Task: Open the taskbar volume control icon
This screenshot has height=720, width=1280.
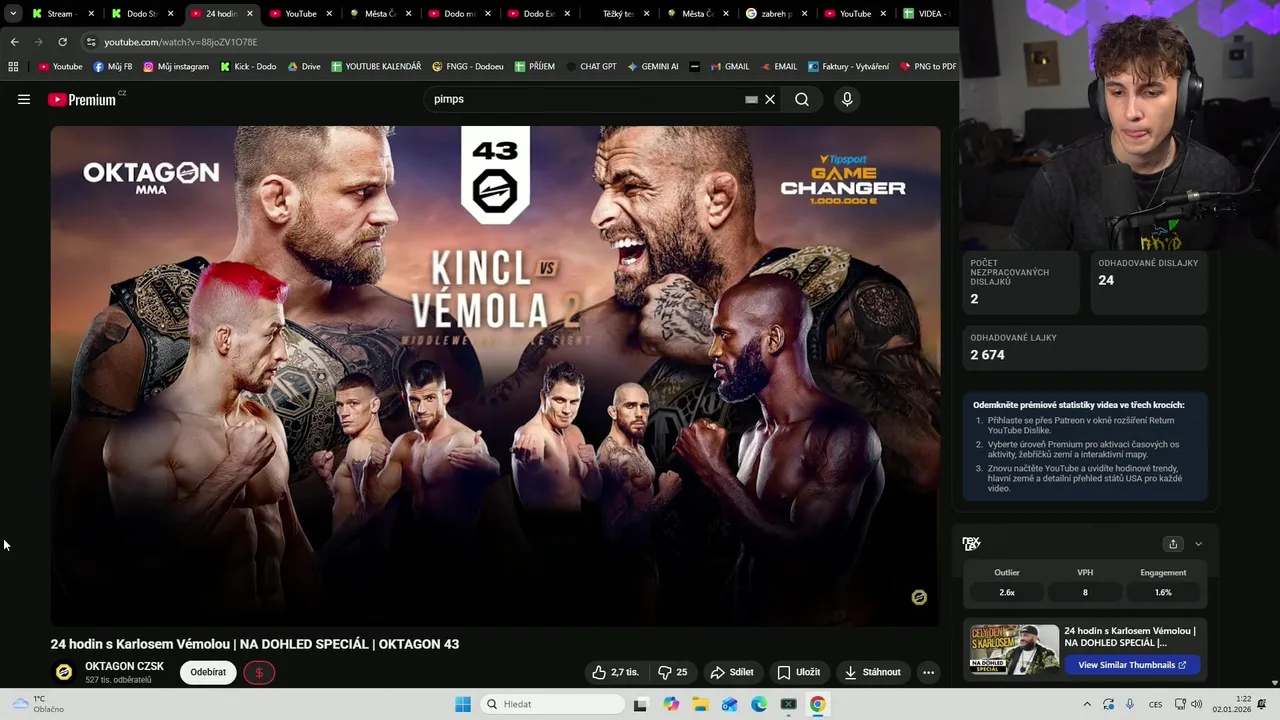Action: [x=1196, y=704]
